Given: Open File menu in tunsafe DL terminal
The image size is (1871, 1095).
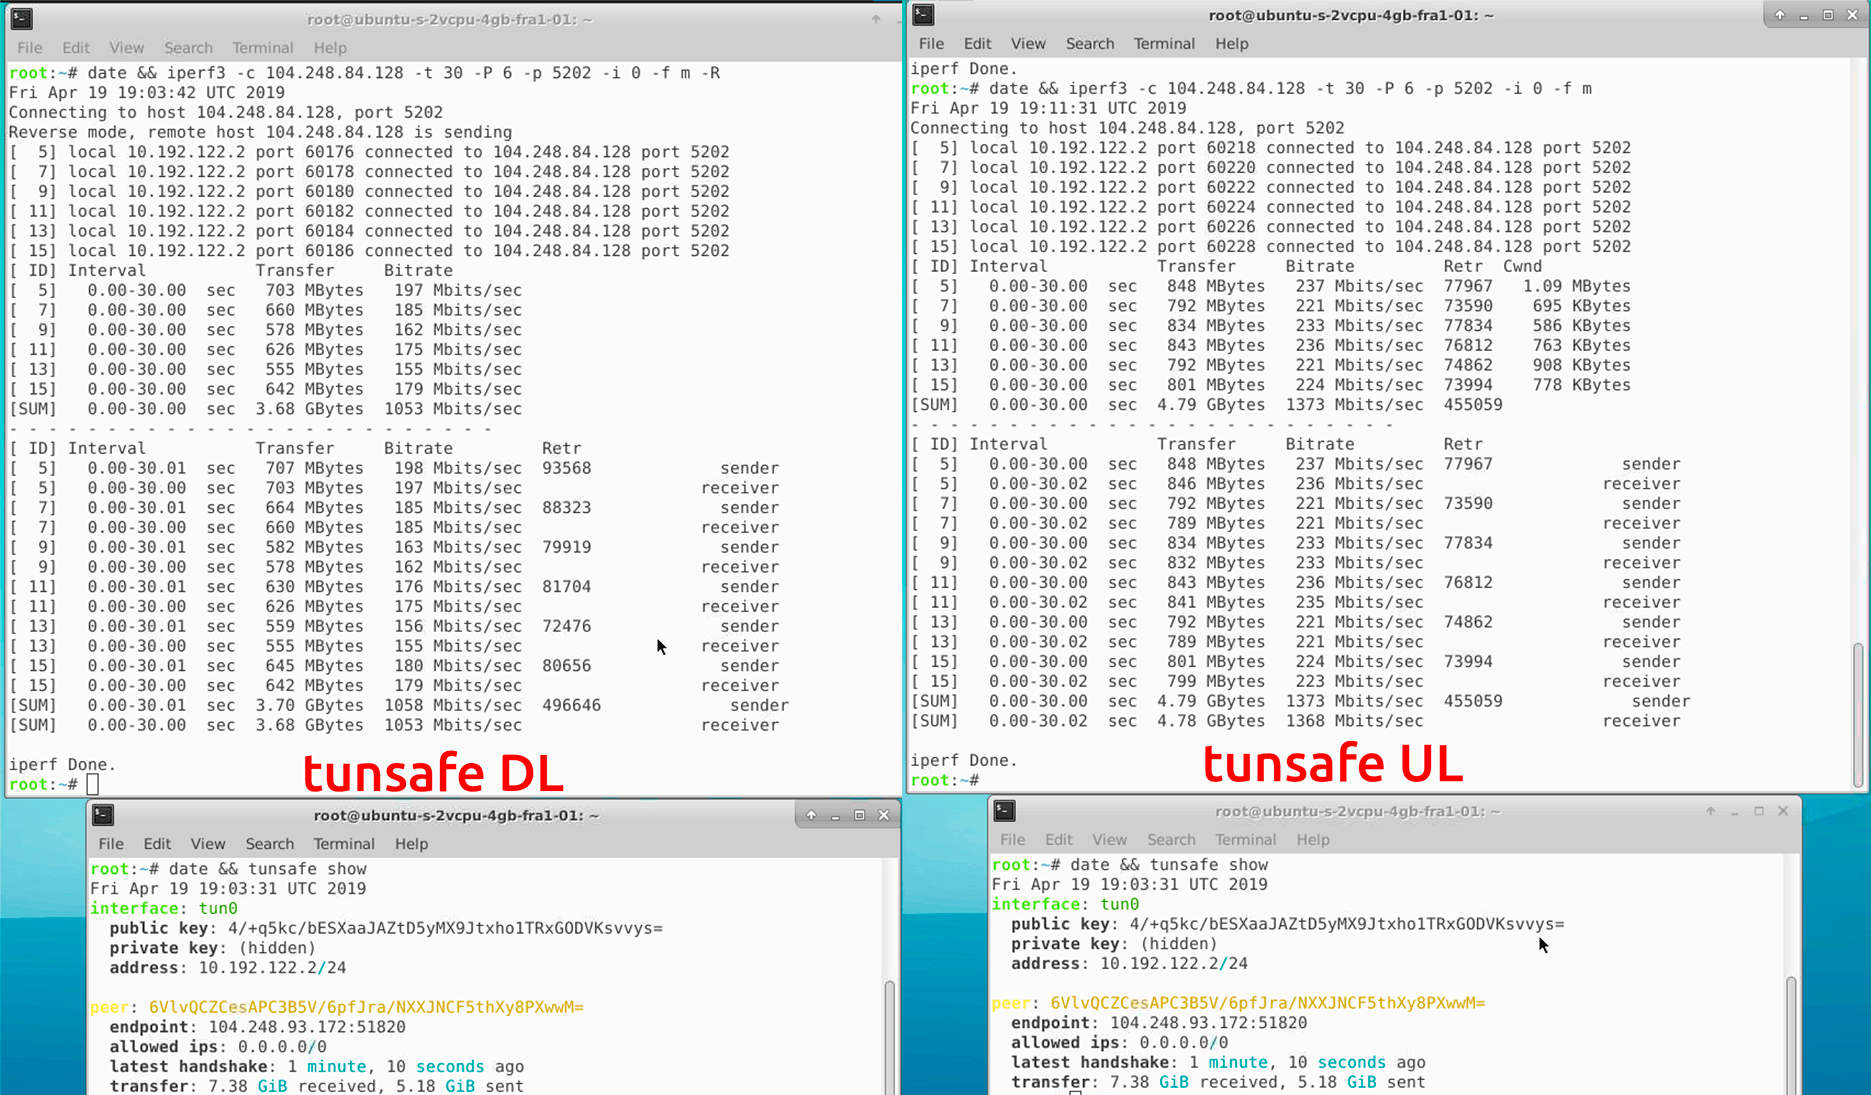Looking at the screenshot, I should pos(30,47).
